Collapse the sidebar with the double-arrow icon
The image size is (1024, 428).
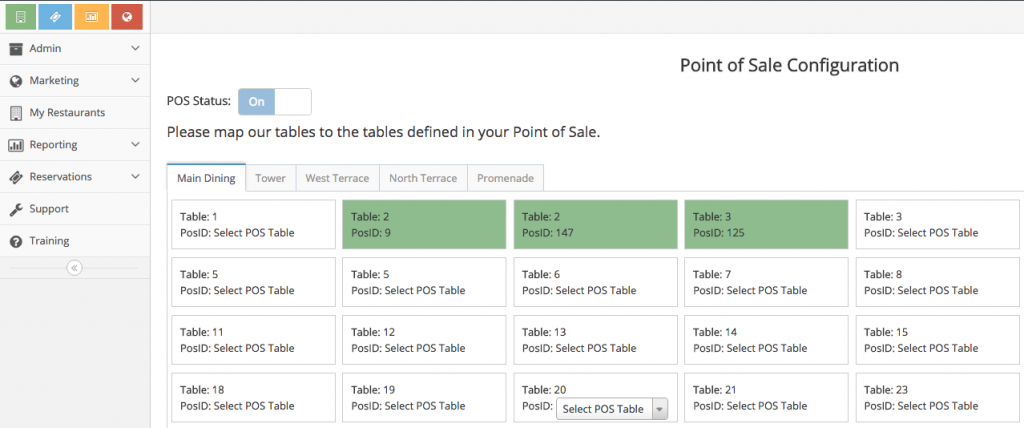74,267
